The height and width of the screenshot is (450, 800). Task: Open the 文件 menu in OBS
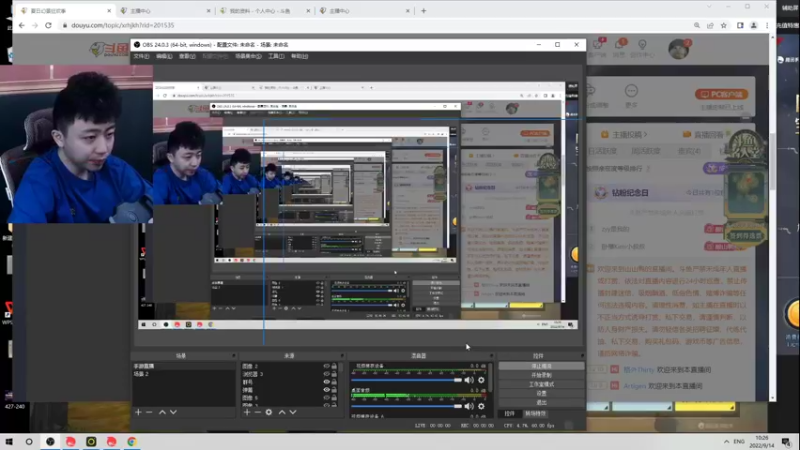(141, 56)
